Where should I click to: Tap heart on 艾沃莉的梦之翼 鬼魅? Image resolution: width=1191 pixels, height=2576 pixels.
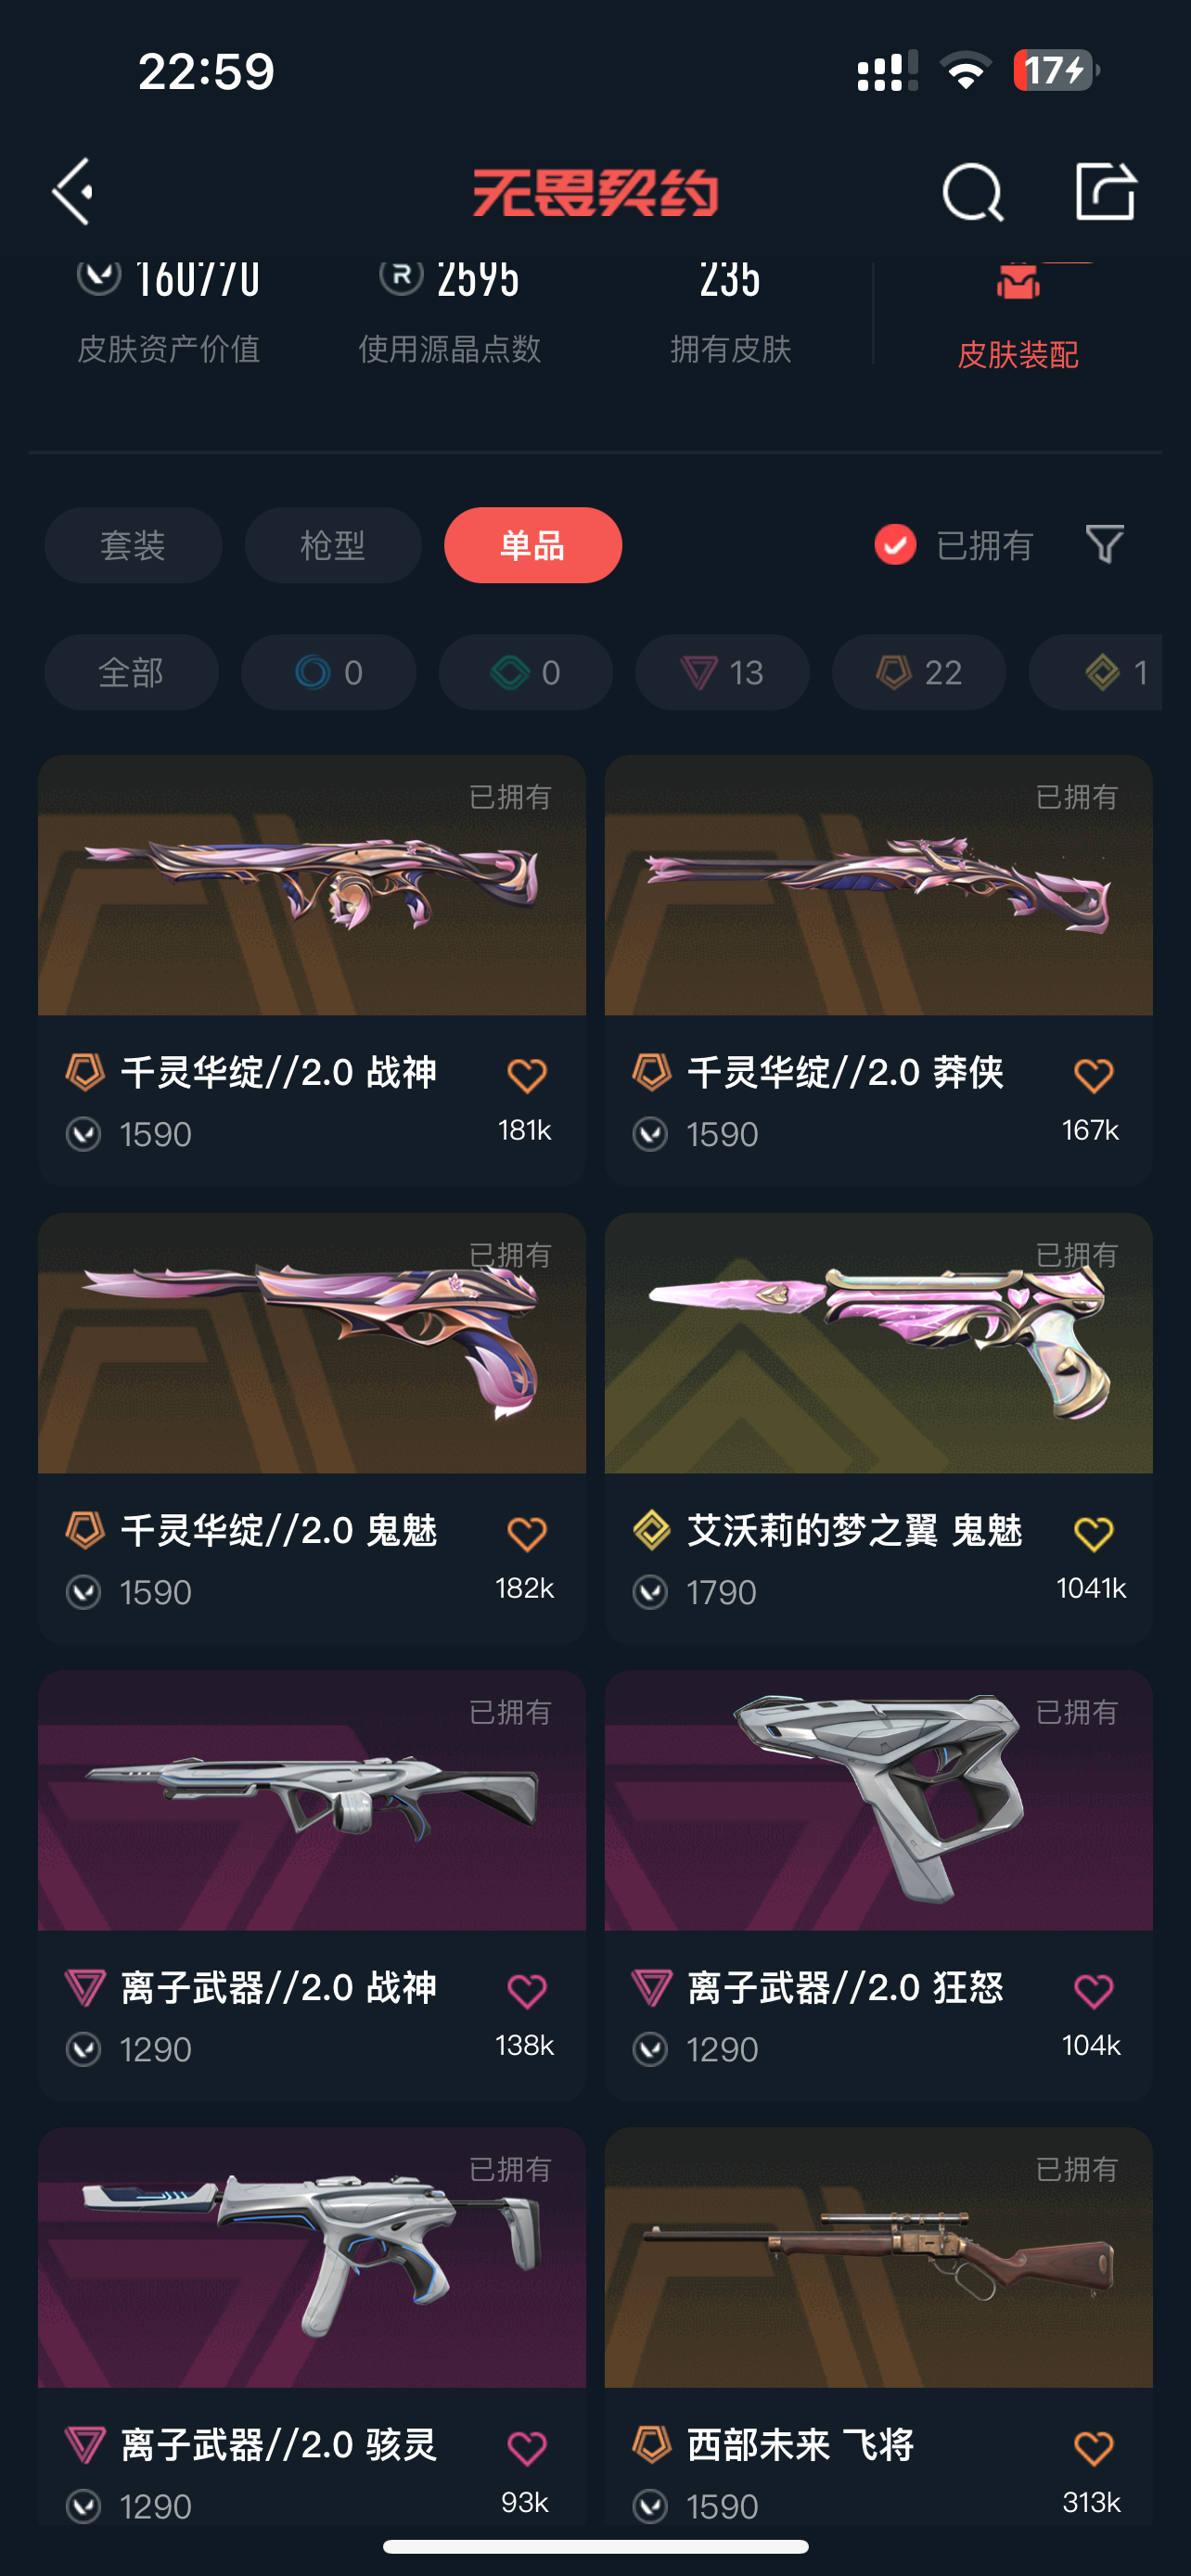click(1093, 1534)
